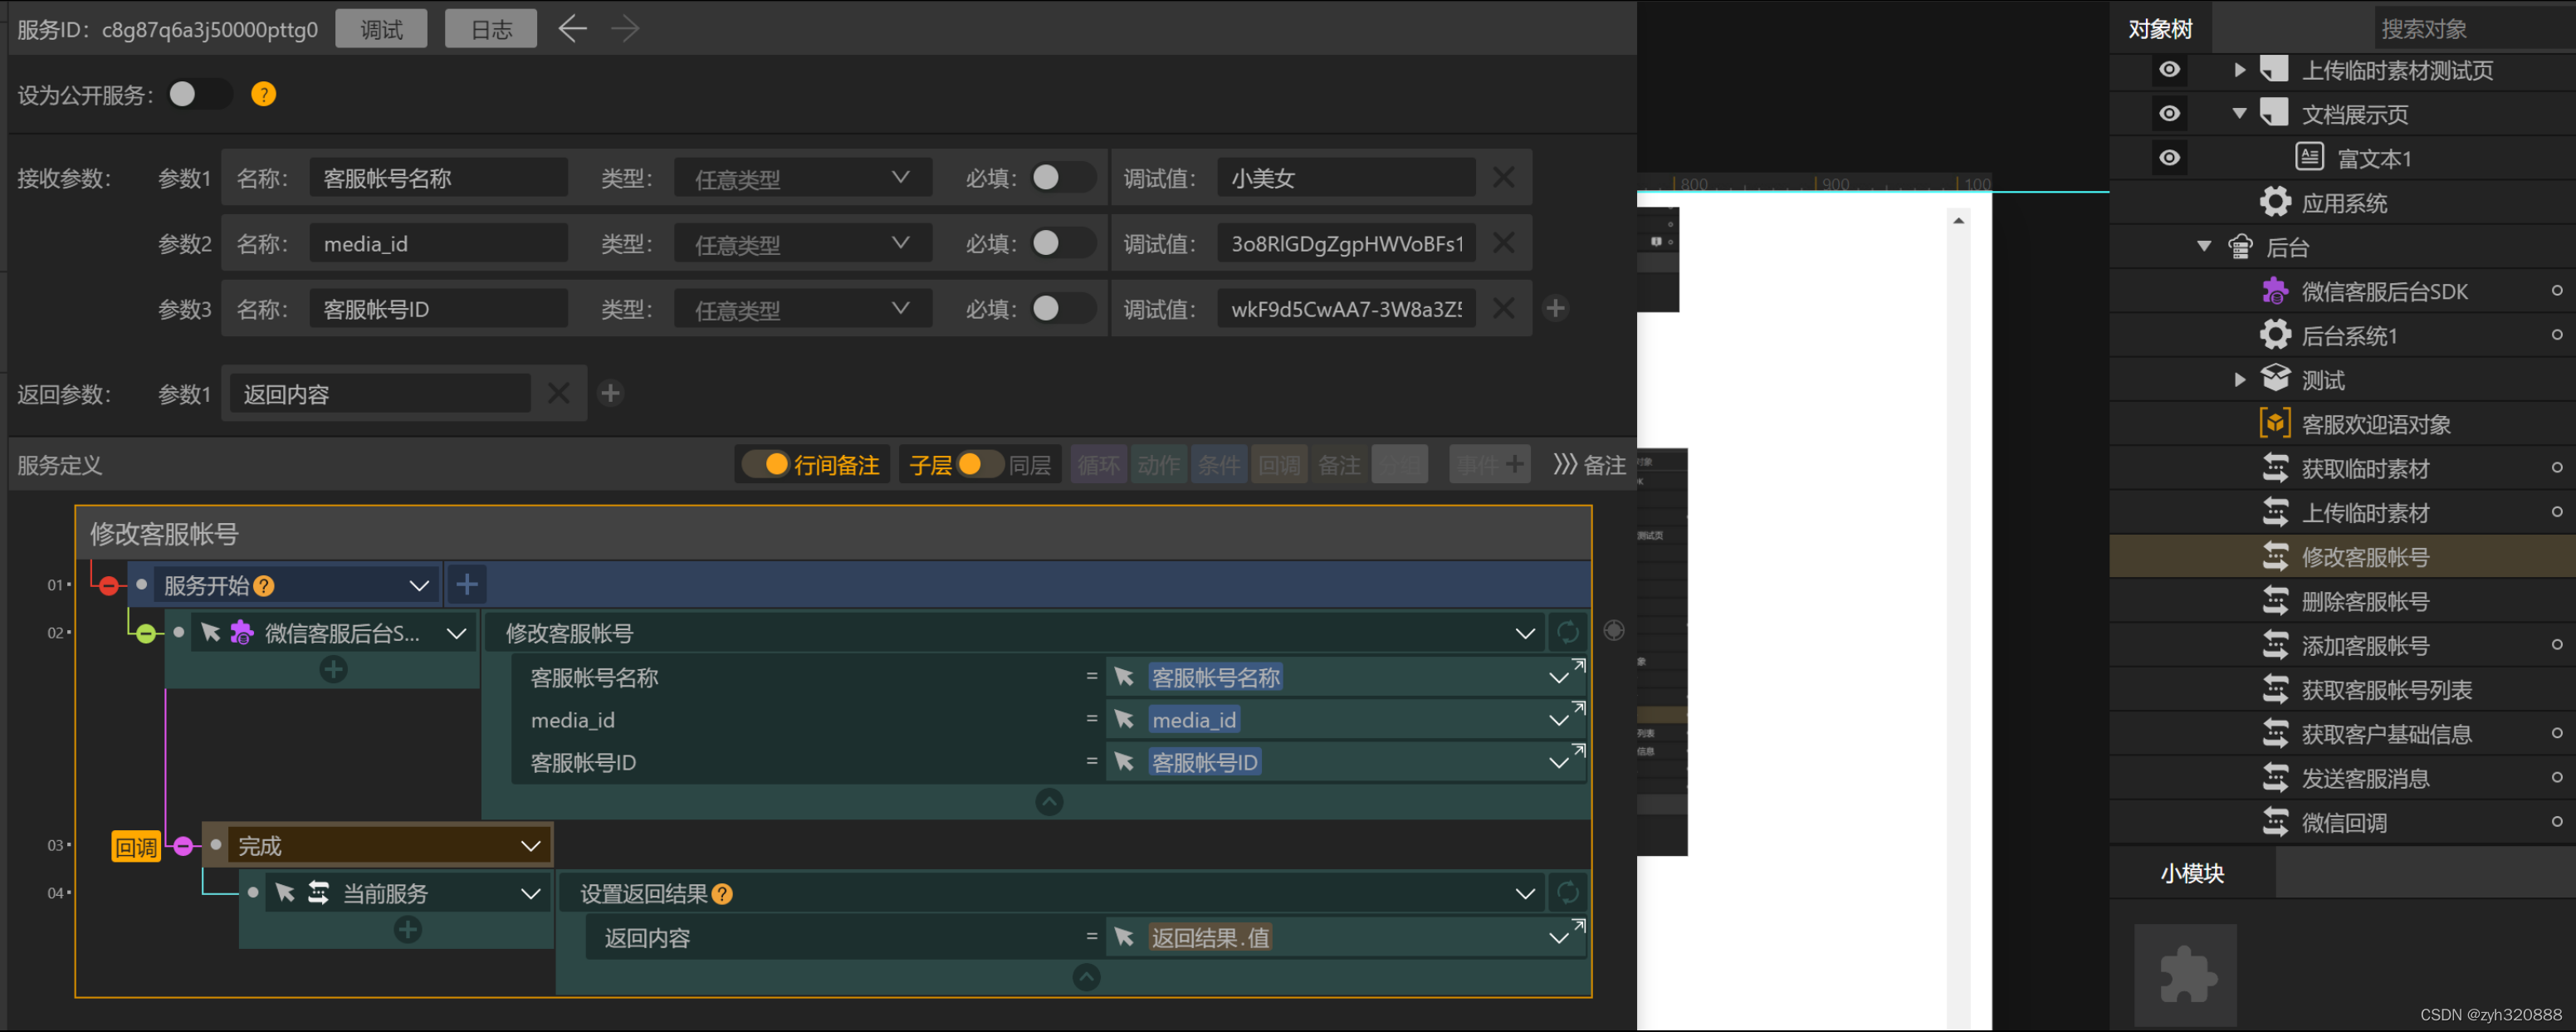Open 类型 dropdown for 客服帐号名称 parameter
Image resolution: width=2576 pixels, height=1032 pixels.
[802, 178]
